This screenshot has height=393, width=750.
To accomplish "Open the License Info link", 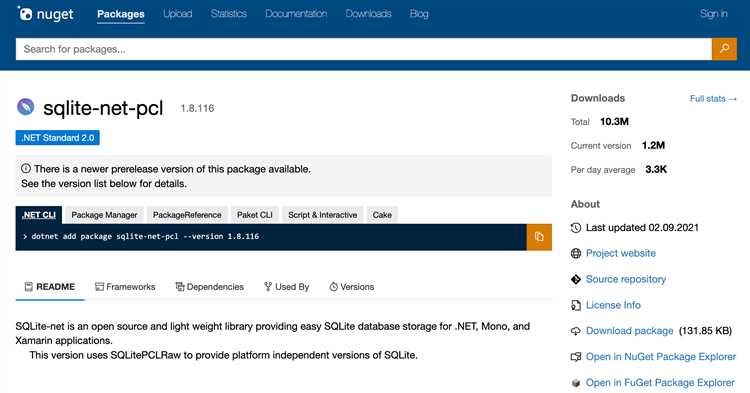I will pos(613,305).
